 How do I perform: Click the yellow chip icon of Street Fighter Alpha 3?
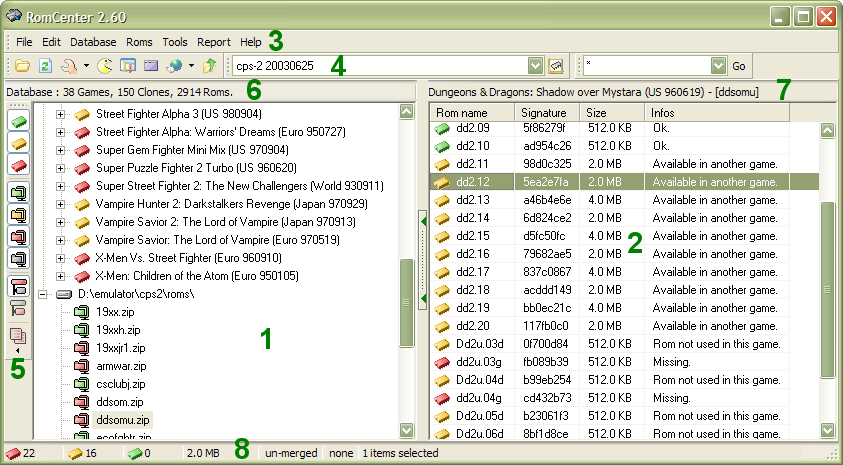pos(82,114)
